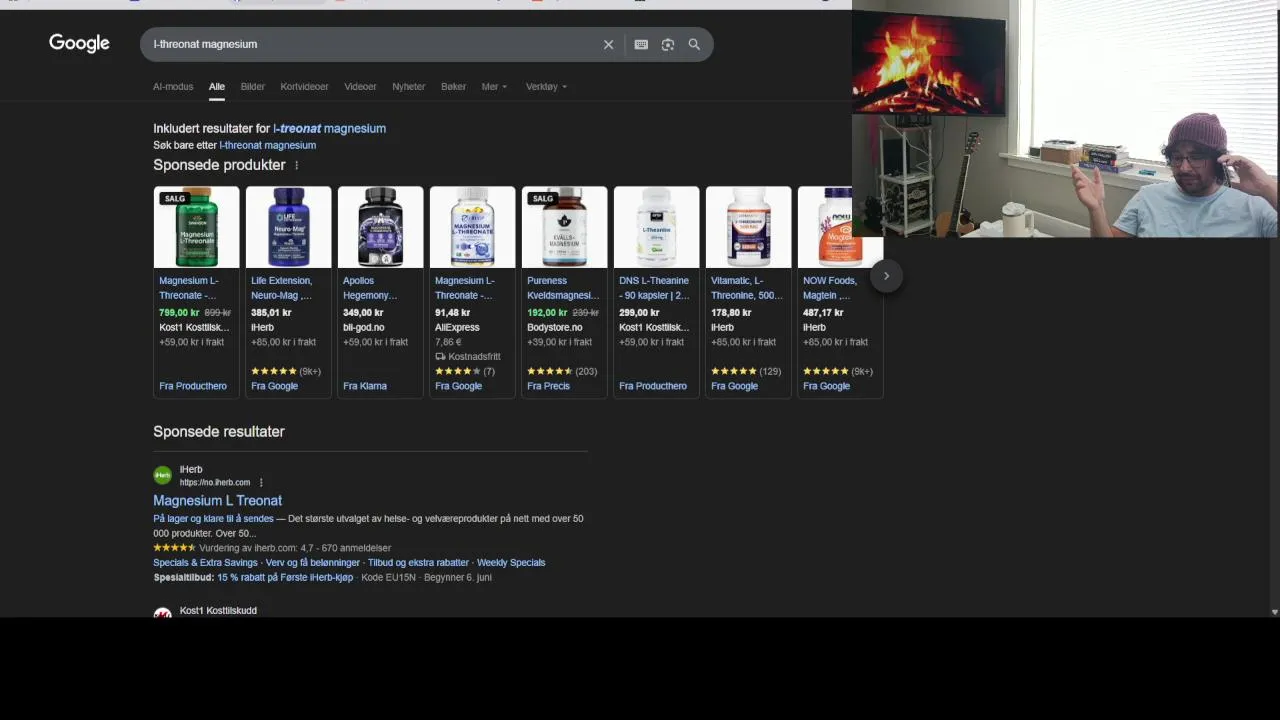The height and width of the screenshot is (720, 1280).
Task: Show next sponsored products with arrow
Action: [886, 276]
